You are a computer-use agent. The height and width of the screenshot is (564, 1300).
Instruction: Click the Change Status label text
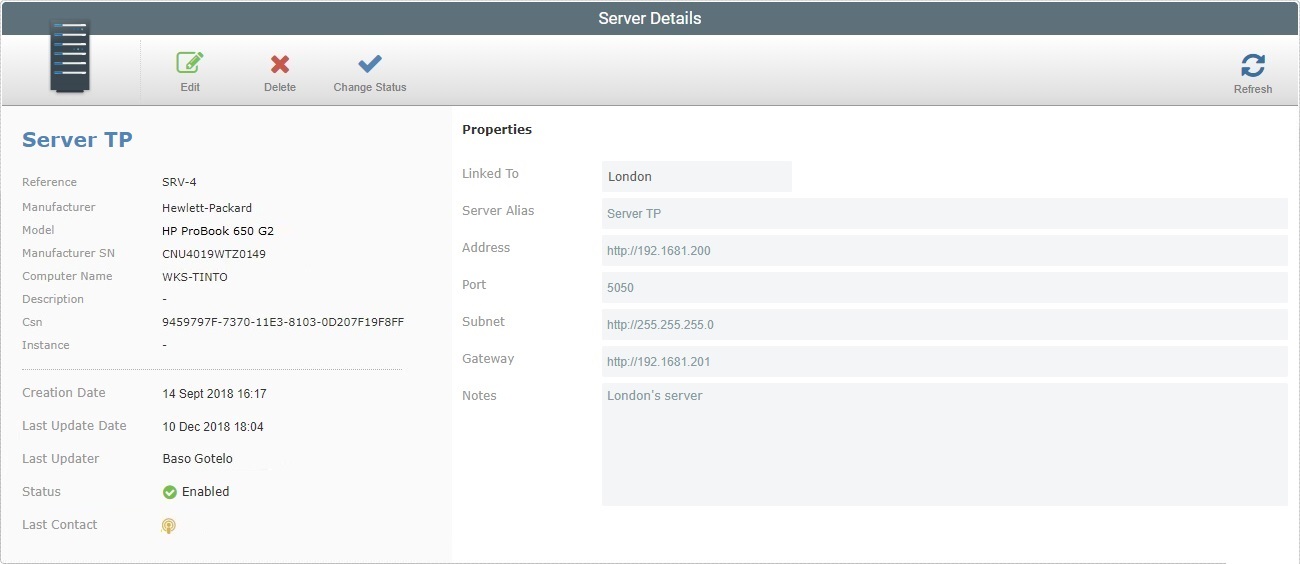click(370, 88)
